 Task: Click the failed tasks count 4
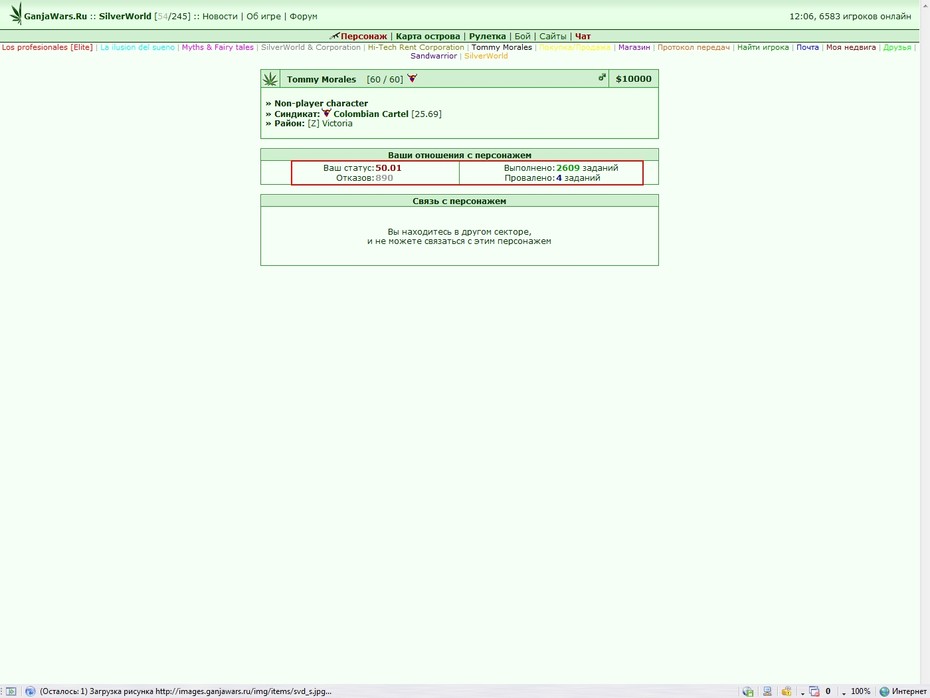pos(559,178)
